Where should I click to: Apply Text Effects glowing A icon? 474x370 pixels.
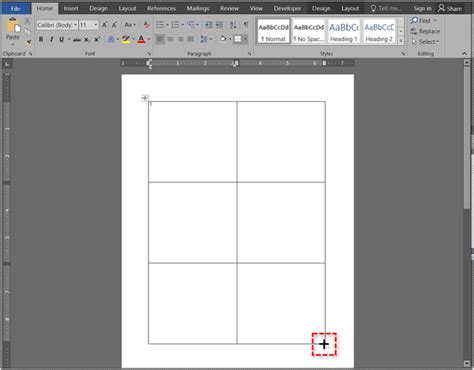tap(111, 40)
